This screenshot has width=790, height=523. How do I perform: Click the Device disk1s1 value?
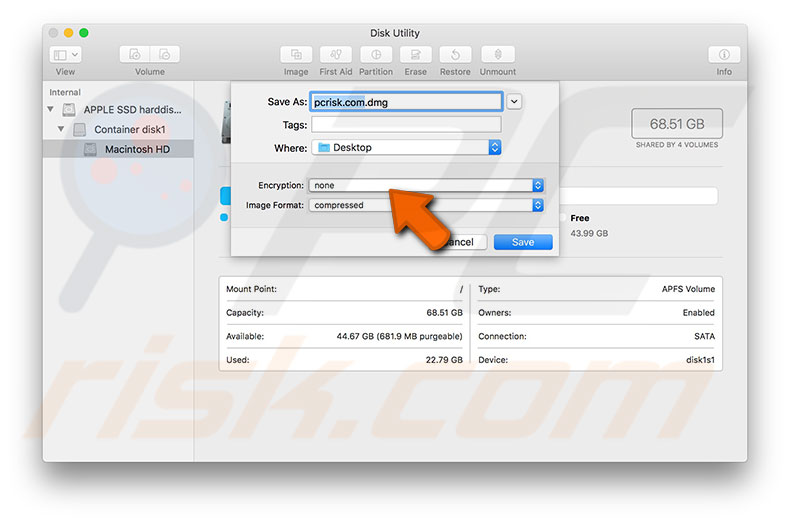[x=700, y=360]
